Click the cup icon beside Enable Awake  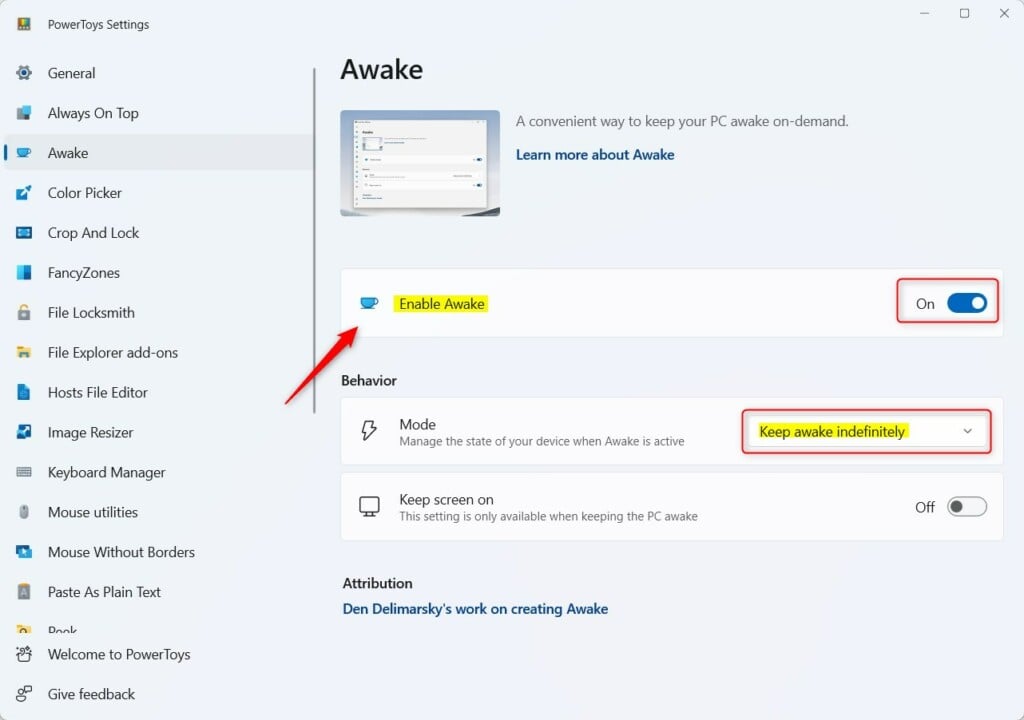coord(369,303)
